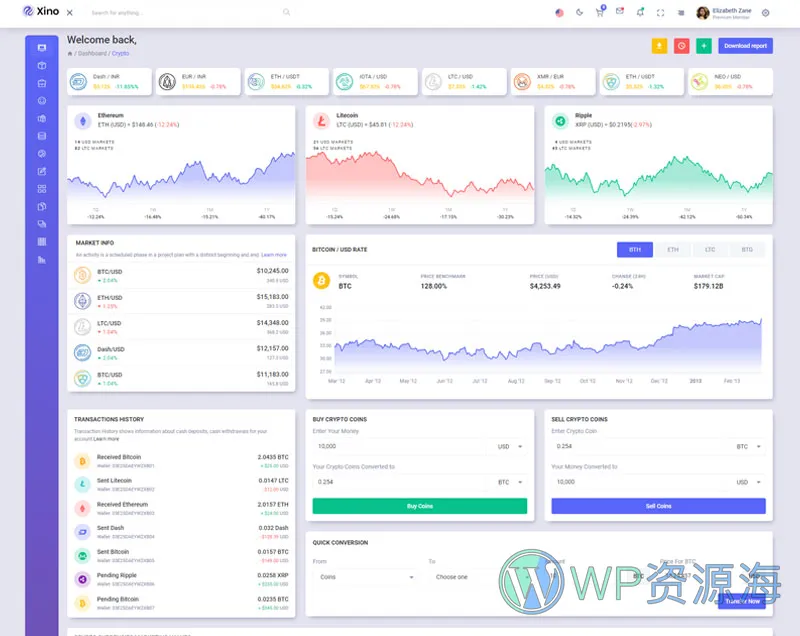This screenshot has height=636, width=800.
Task: Open the From Coins dropdown in Quick Conversion
Action: click(365, 577)
